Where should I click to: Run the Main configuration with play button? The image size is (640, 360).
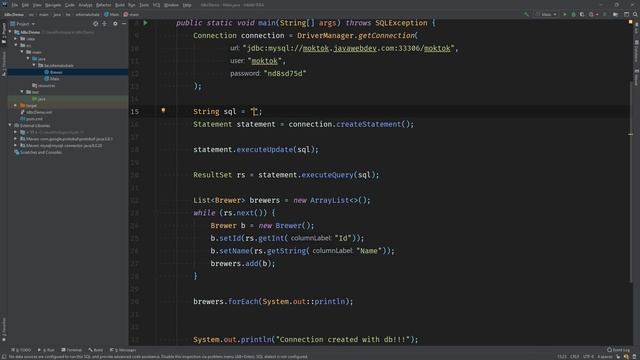tap(565, 14)
